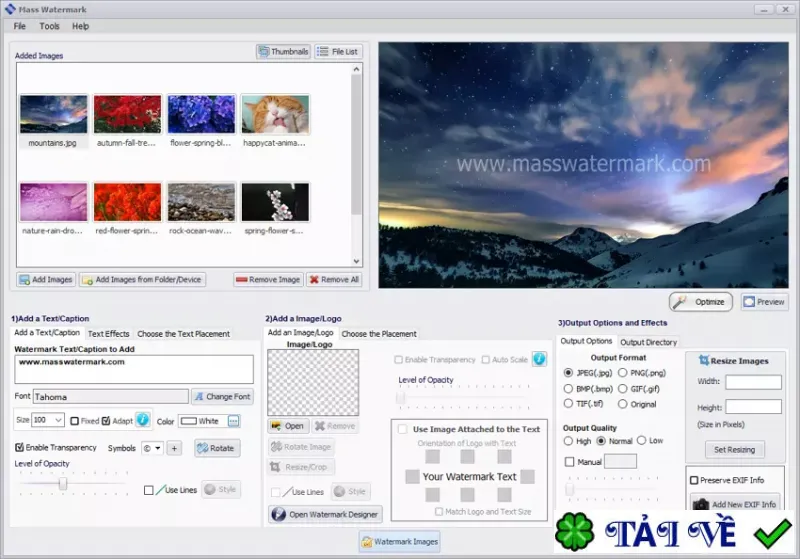Viewport: 800px width, 559px height.
Task: Expand the font Size dropdown
Action: click(x=58, y=420)
